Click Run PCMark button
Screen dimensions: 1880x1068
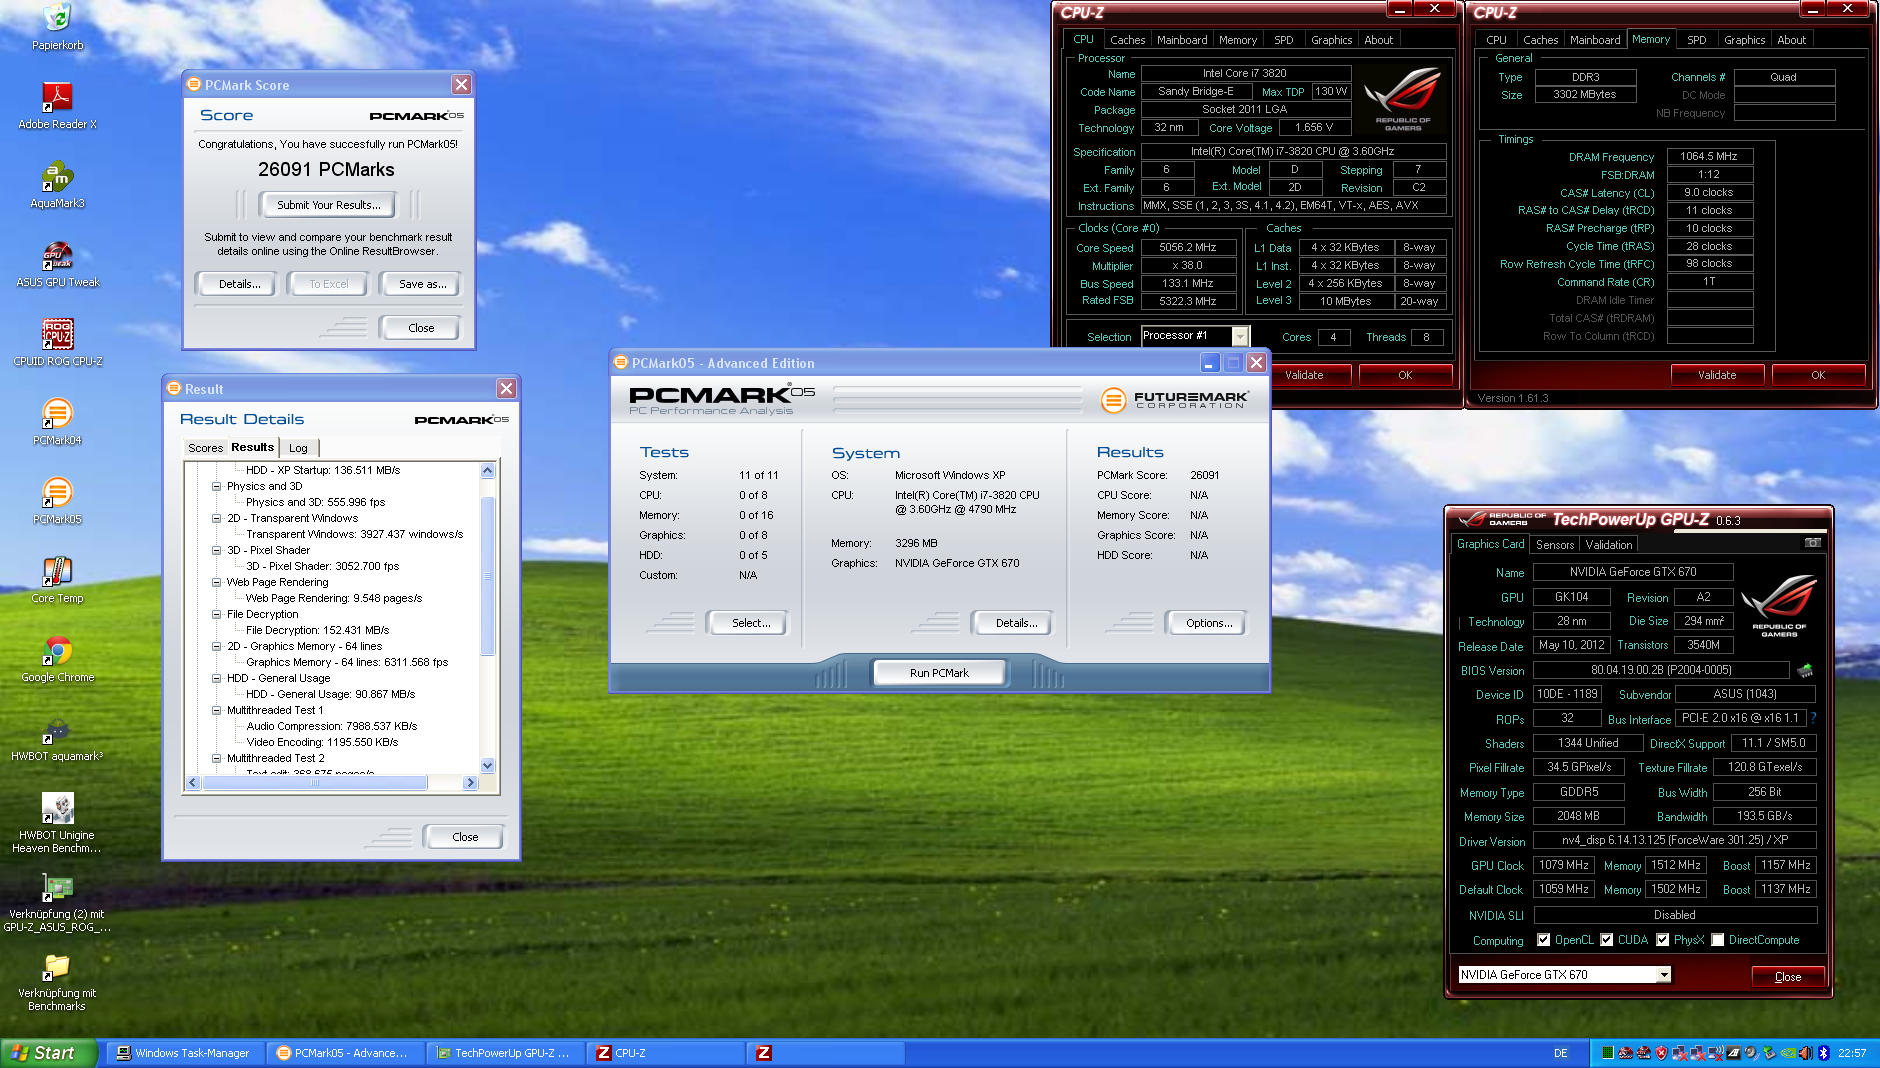939,673
